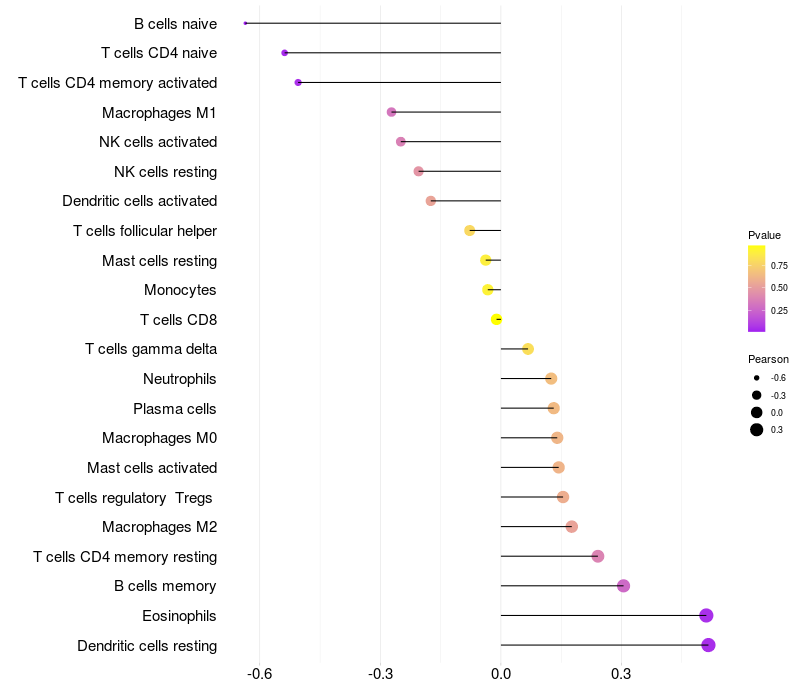Click the Plasma cells row label

coord(175,409)
